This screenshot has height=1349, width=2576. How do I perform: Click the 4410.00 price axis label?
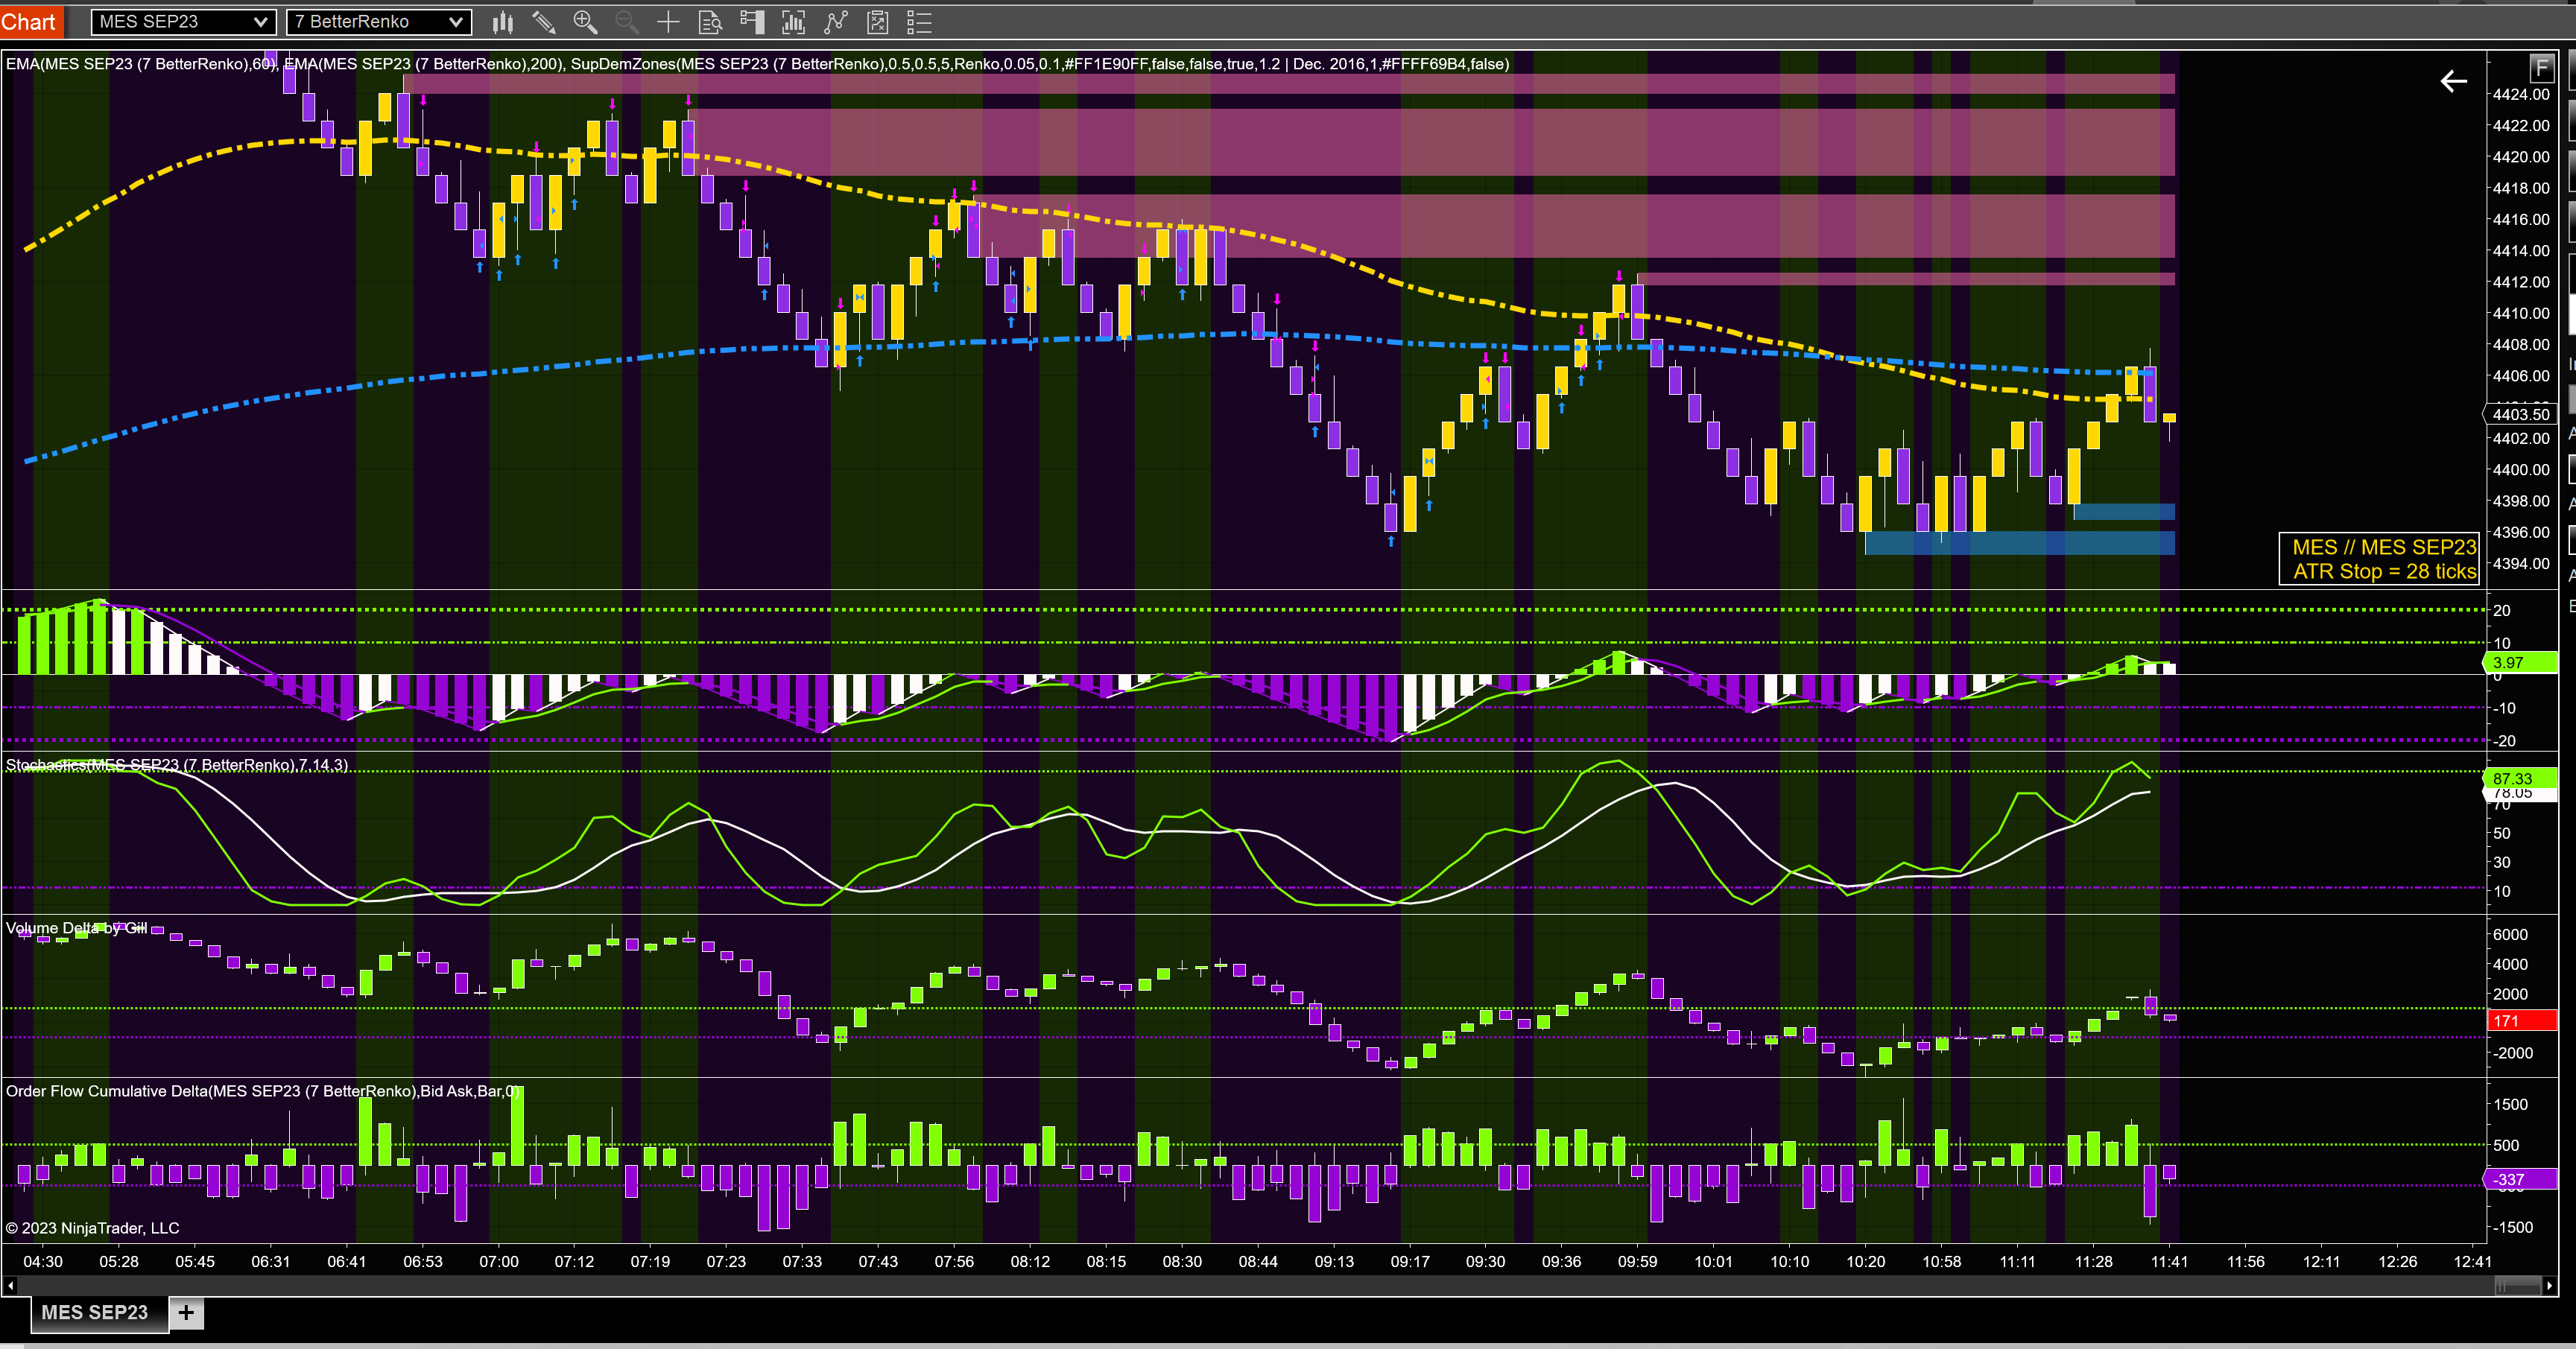[2520, 313]
